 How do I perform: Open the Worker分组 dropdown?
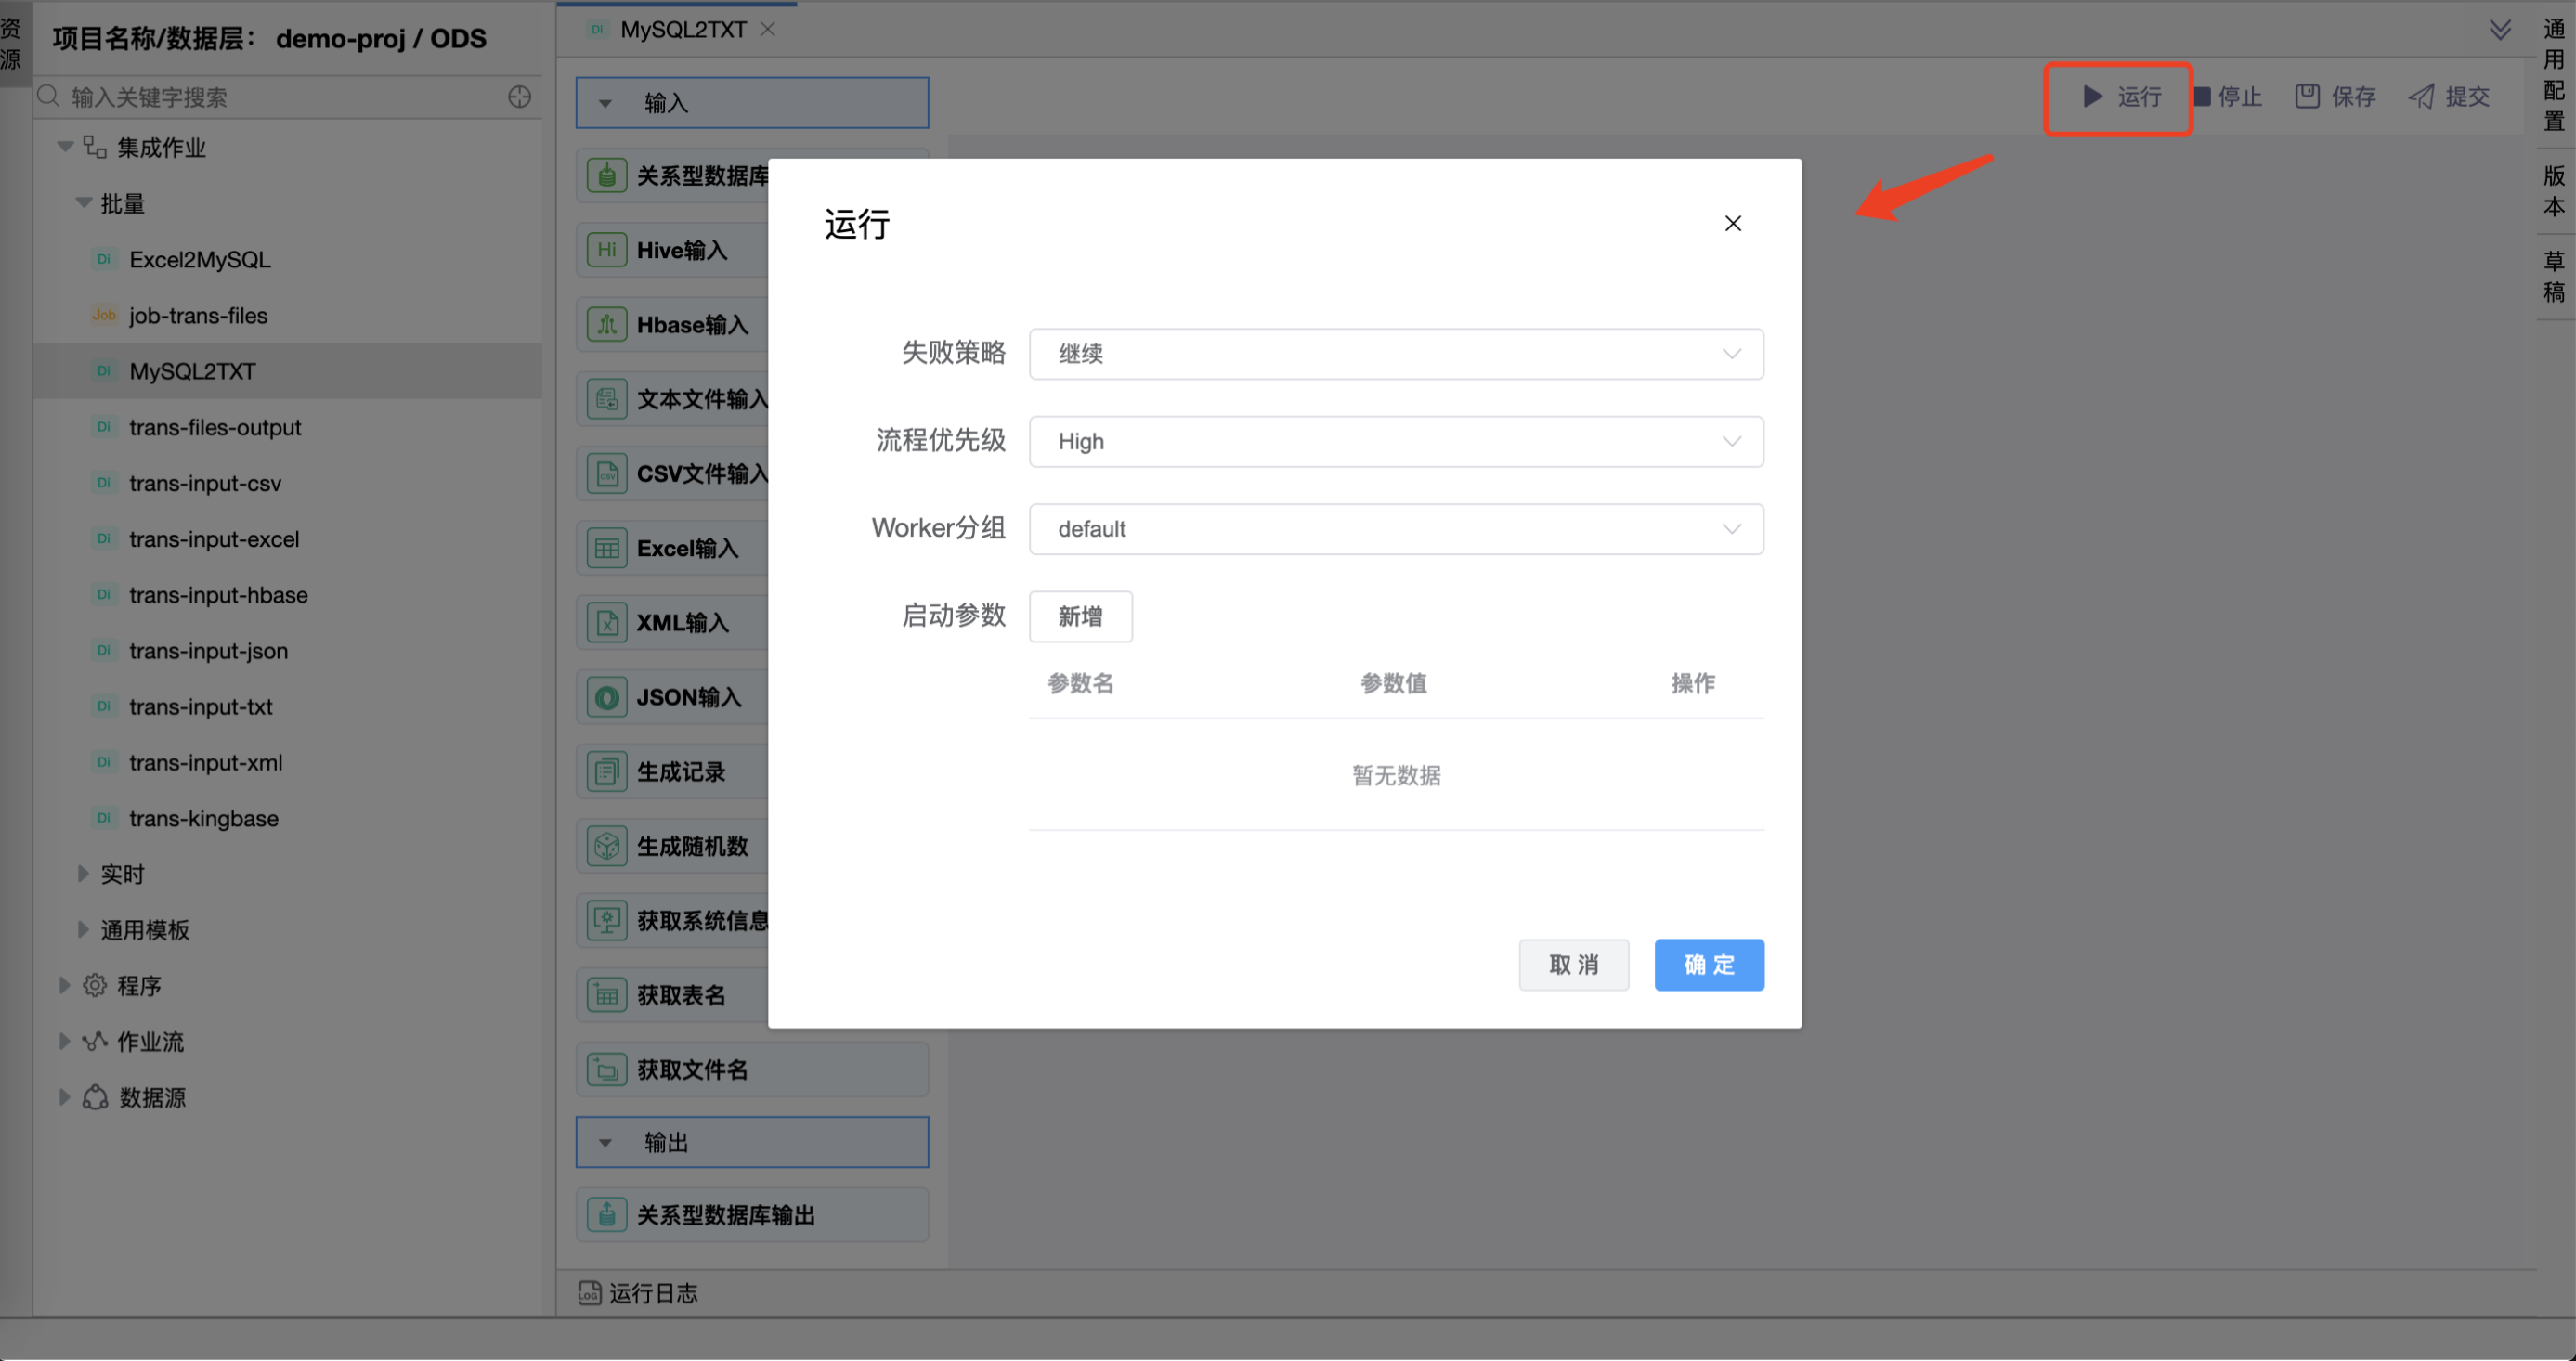(x=1395, y=528)
